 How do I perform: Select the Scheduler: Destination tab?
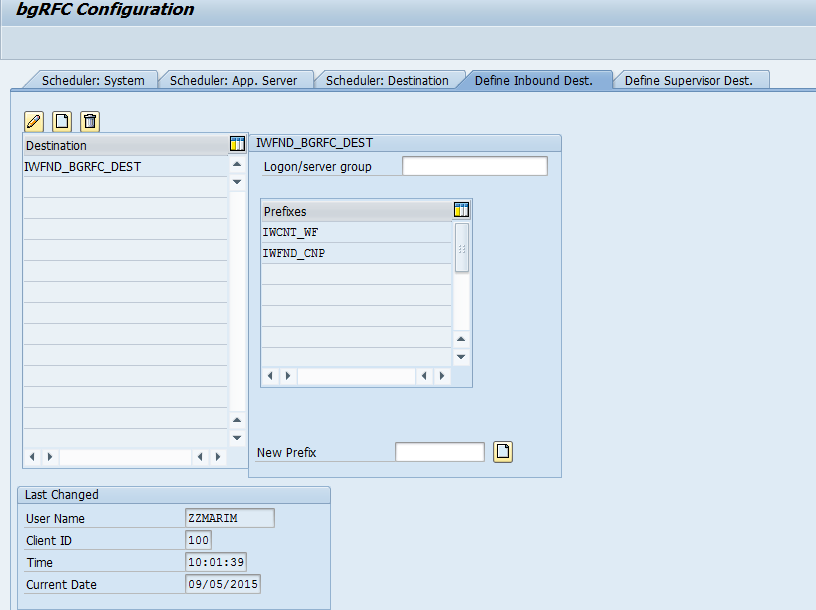coord(387,80)
